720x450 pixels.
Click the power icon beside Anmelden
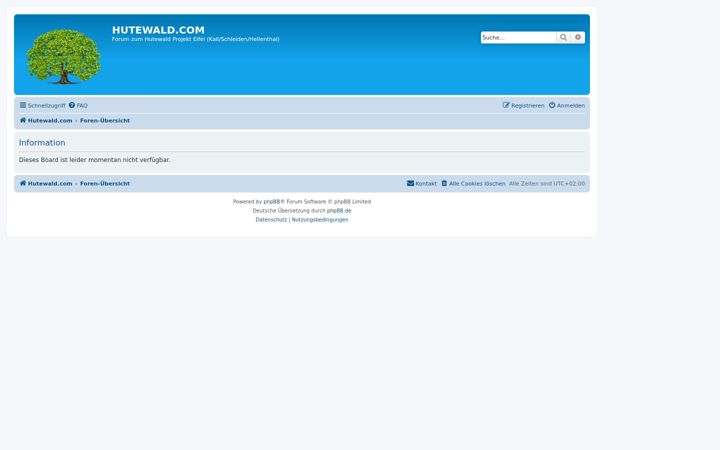552,105
